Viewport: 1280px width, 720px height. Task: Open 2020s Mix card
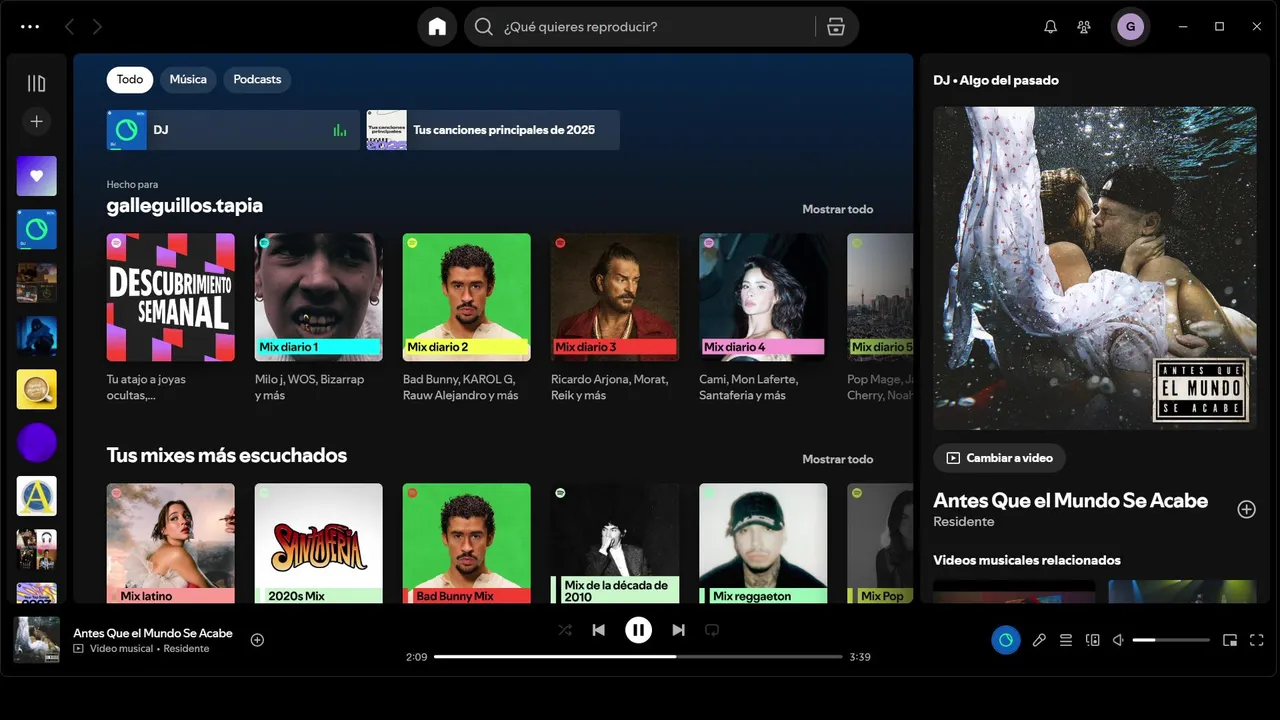point(319,543)
